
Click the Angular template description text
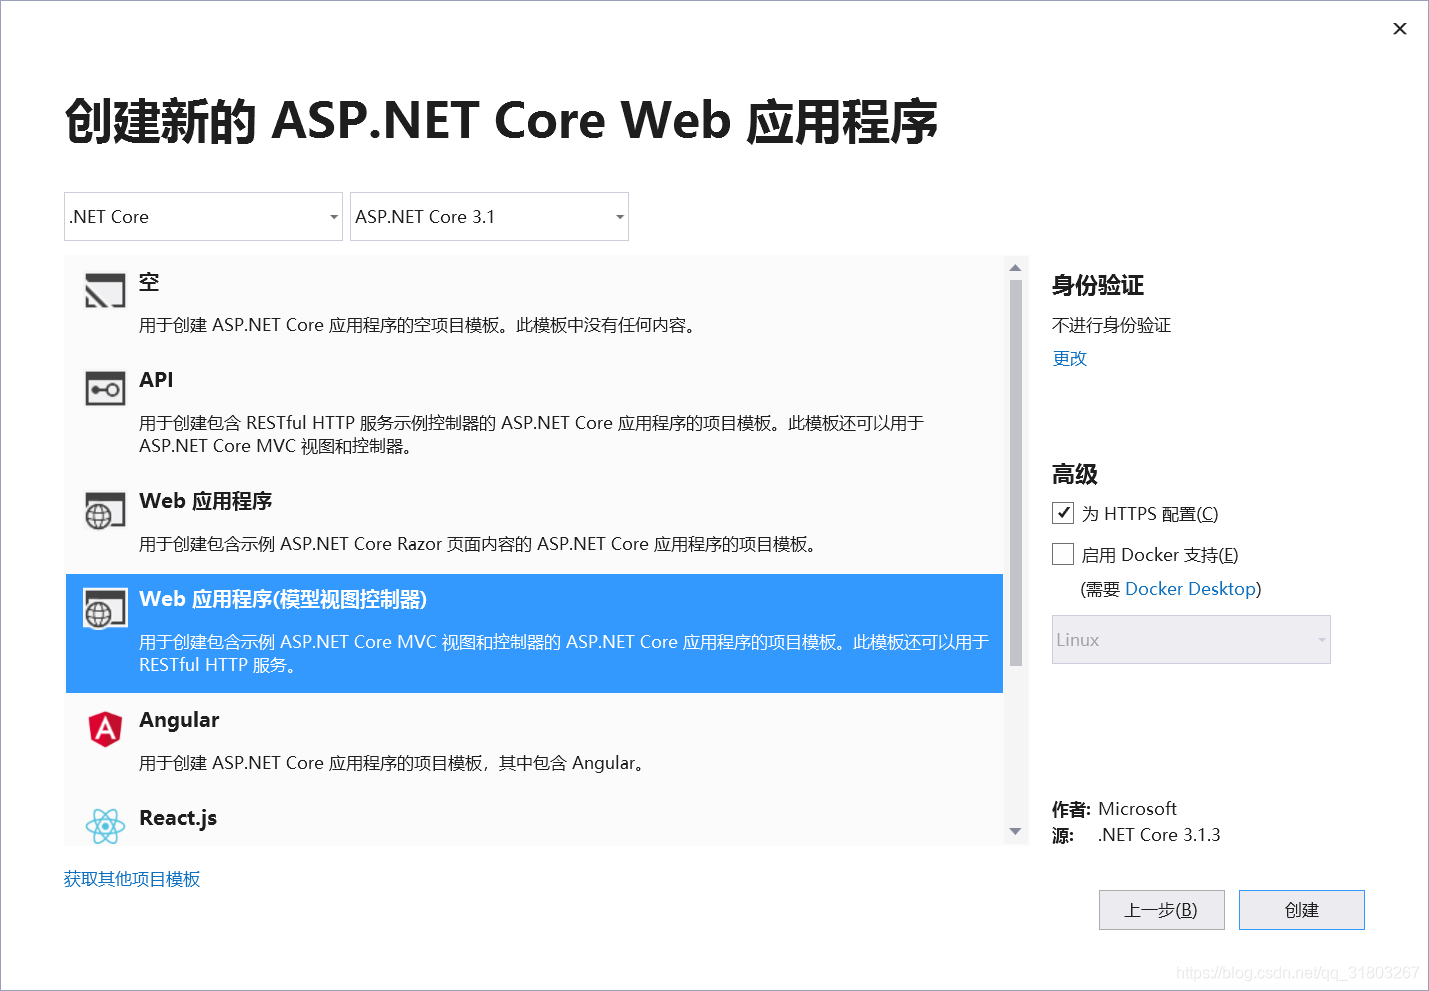(393, 763)
